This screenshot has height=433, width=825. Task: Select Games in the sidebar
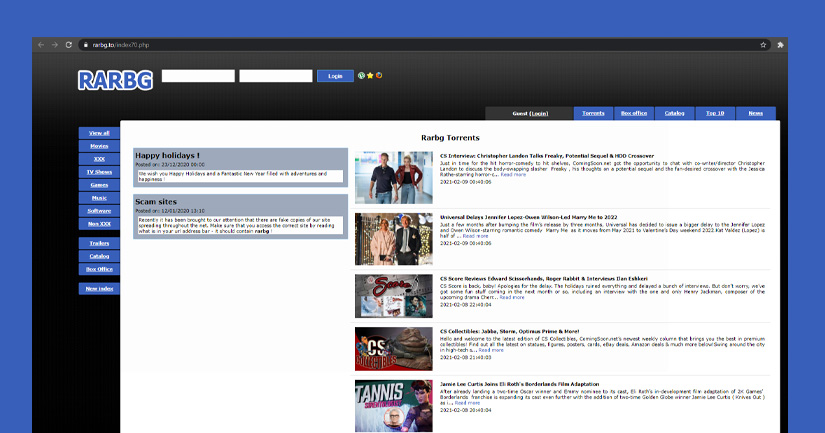(99, 185)
